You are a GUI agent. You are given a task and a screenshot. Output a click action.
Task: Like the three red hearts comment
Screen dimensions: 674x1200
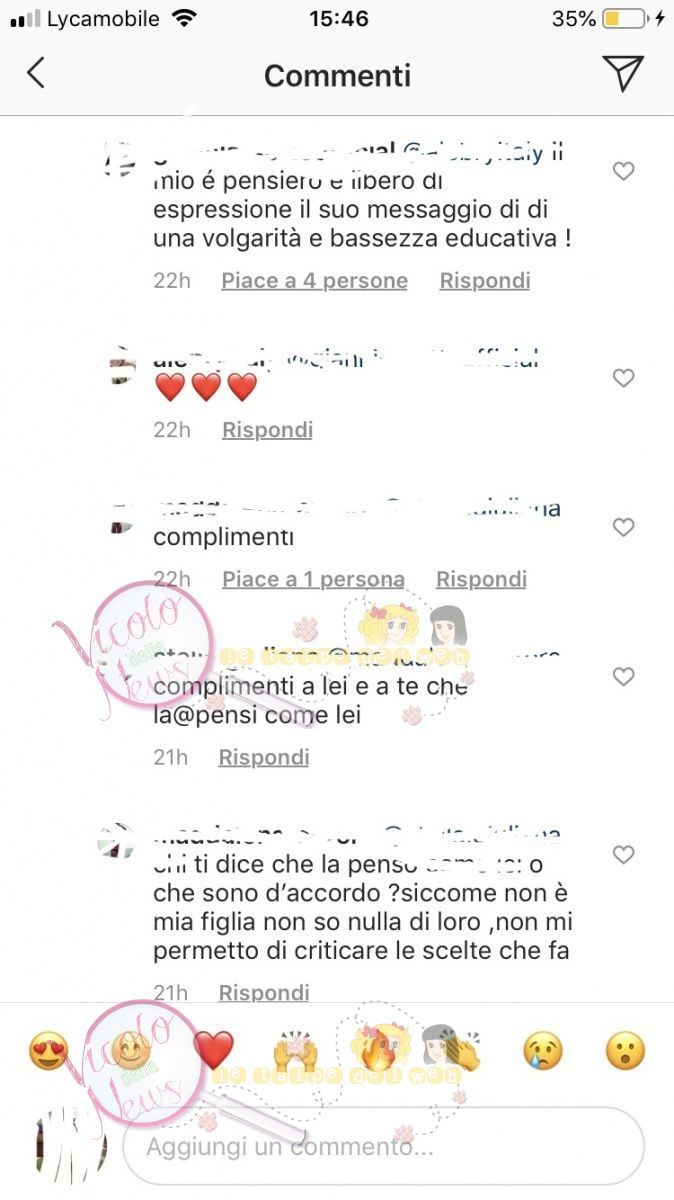click(624, 378)
